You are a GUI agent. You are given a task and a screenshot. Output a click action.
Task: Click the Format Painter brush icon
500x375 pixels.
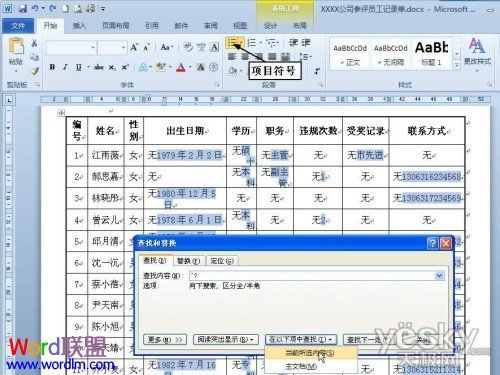pyautogui.click(x=34, y=71)
